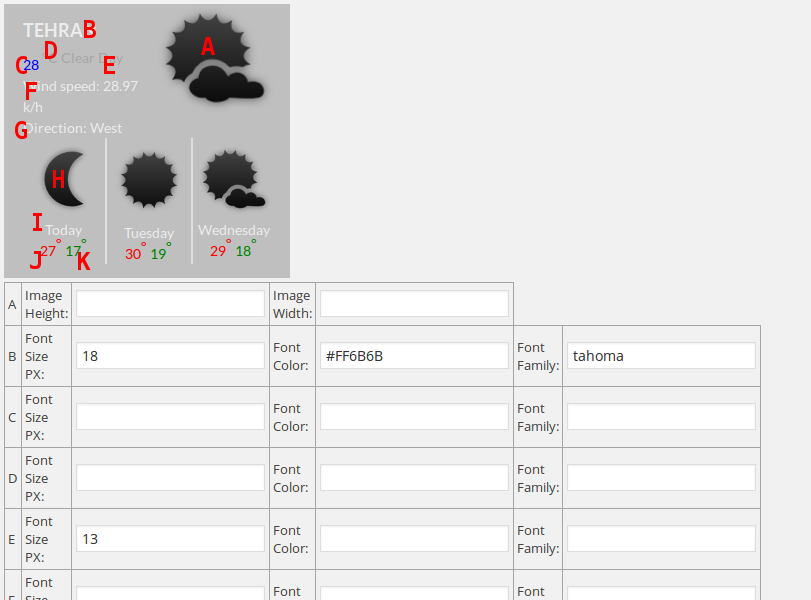The width and height of the screenshot is (811, 600).
Task: Click the k/h wind unit text
Action: coord(33,108)
